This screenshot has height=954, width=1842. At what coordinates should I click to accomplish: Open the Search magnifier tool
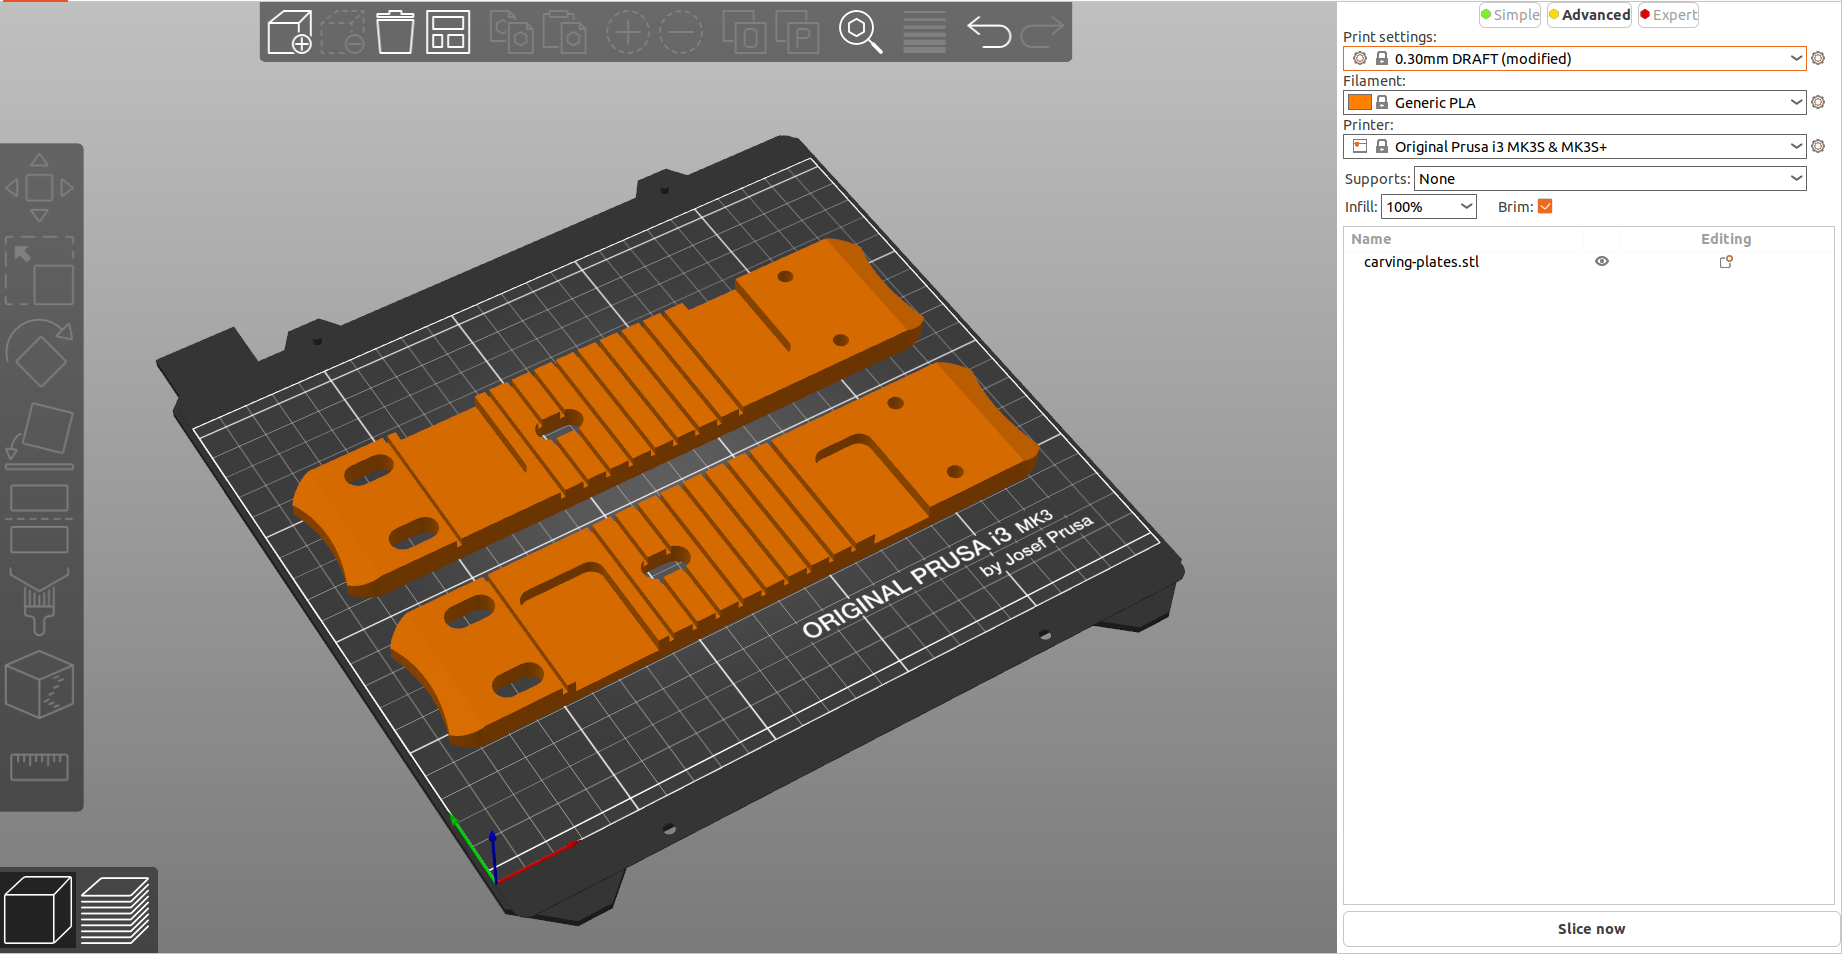pos(860,32)
